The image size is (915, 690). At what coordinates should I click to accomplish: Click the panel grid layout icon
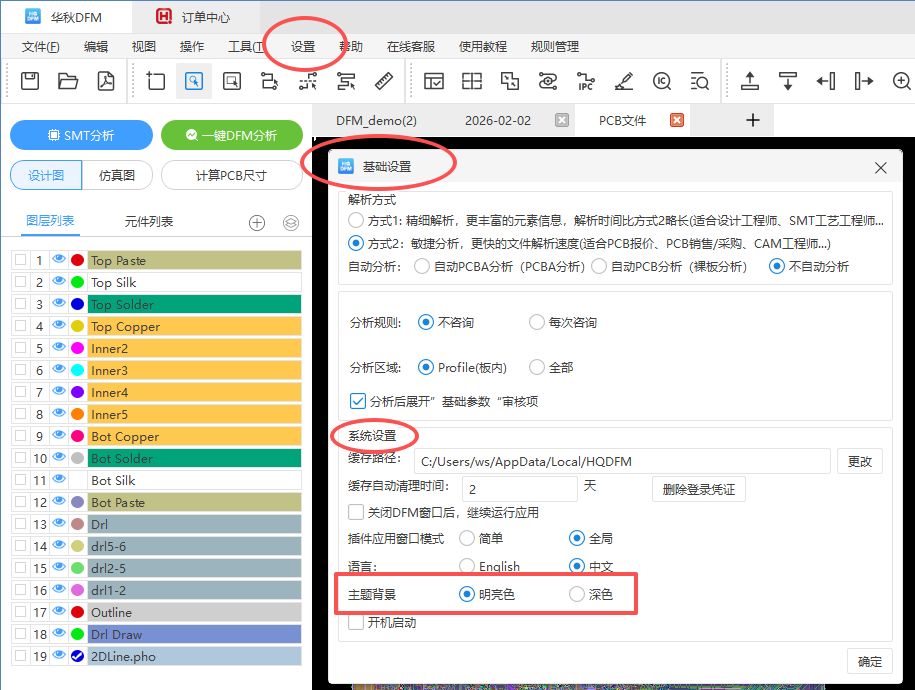[472, 81]
